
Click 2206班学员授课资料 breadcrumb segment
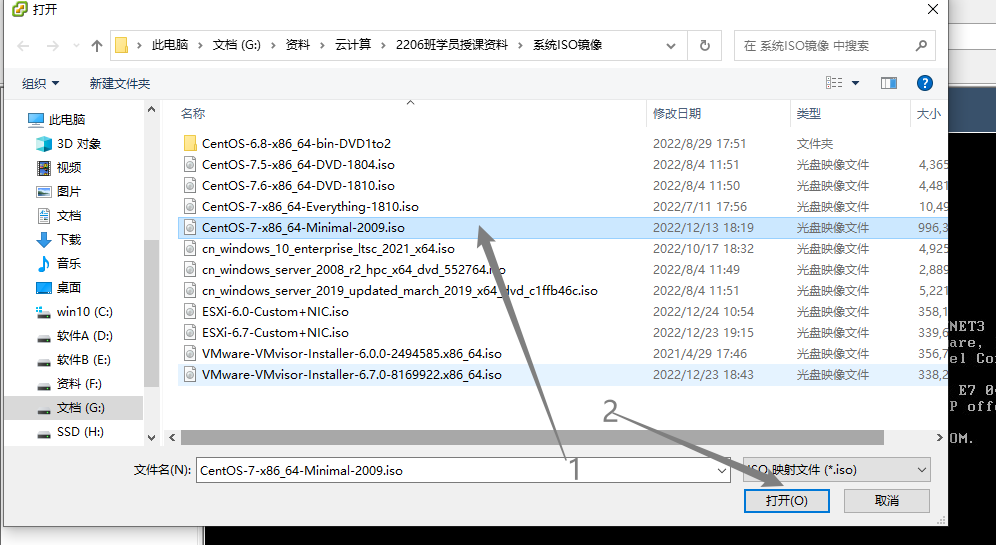click(452, 45)
